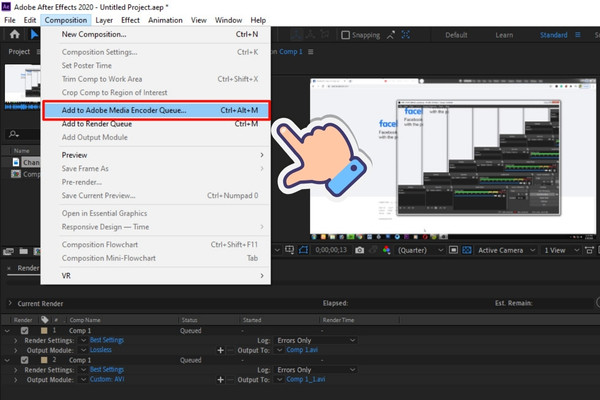Viewport: 600px width, 400px height.
Task: Open Render Settings preset dropdown for item 1
Action: (83, 340)
